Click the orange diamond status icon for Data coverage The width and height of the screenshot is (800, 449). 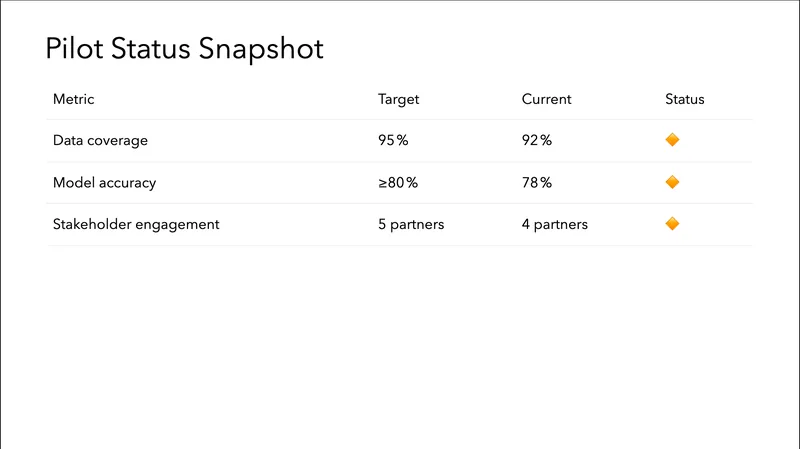(672, 140)
